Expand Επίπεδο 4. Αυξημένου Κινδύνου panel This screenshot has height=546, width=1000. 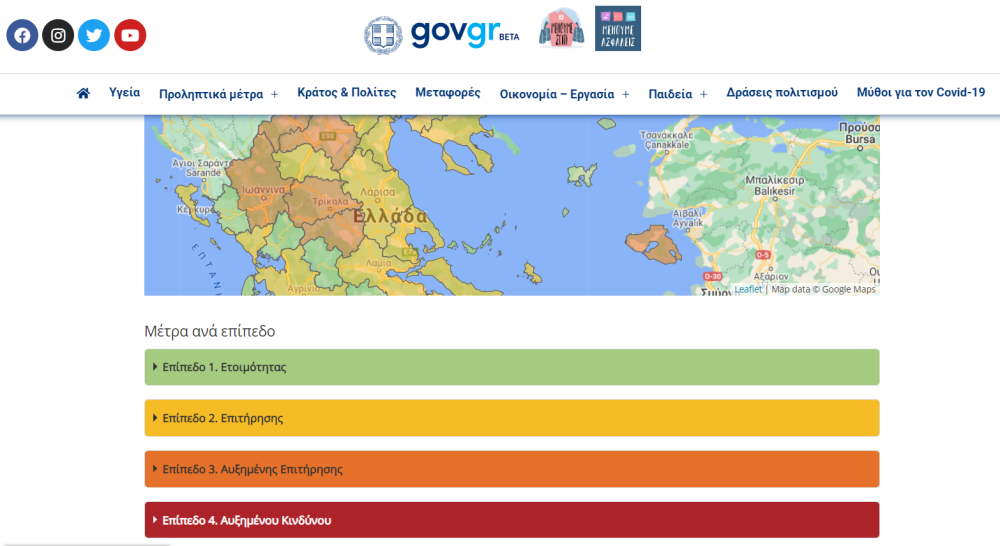coord(511,520)
